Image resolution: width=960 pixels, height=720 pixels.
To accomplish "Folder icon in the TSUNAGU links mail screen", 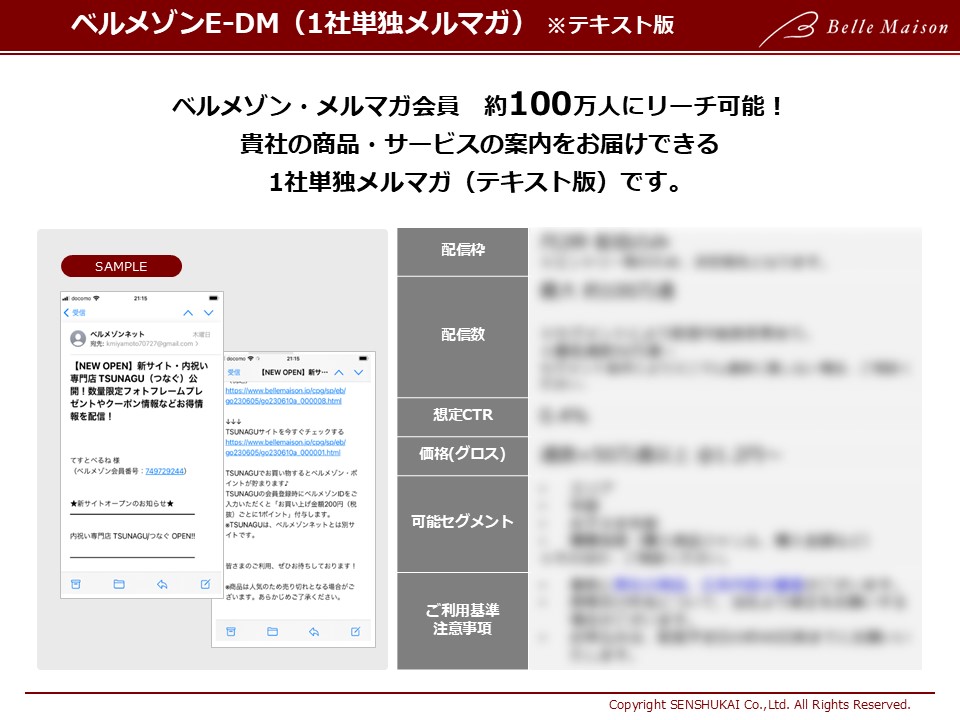I will point(272,631).
